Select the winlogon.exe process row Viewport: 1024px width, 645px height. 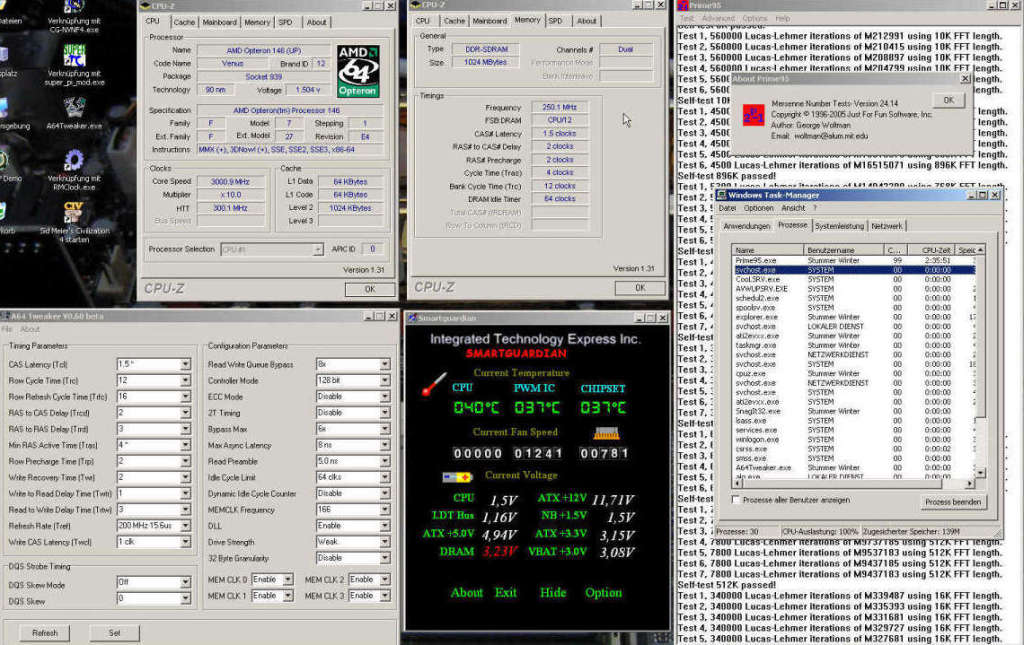[854, 439]
